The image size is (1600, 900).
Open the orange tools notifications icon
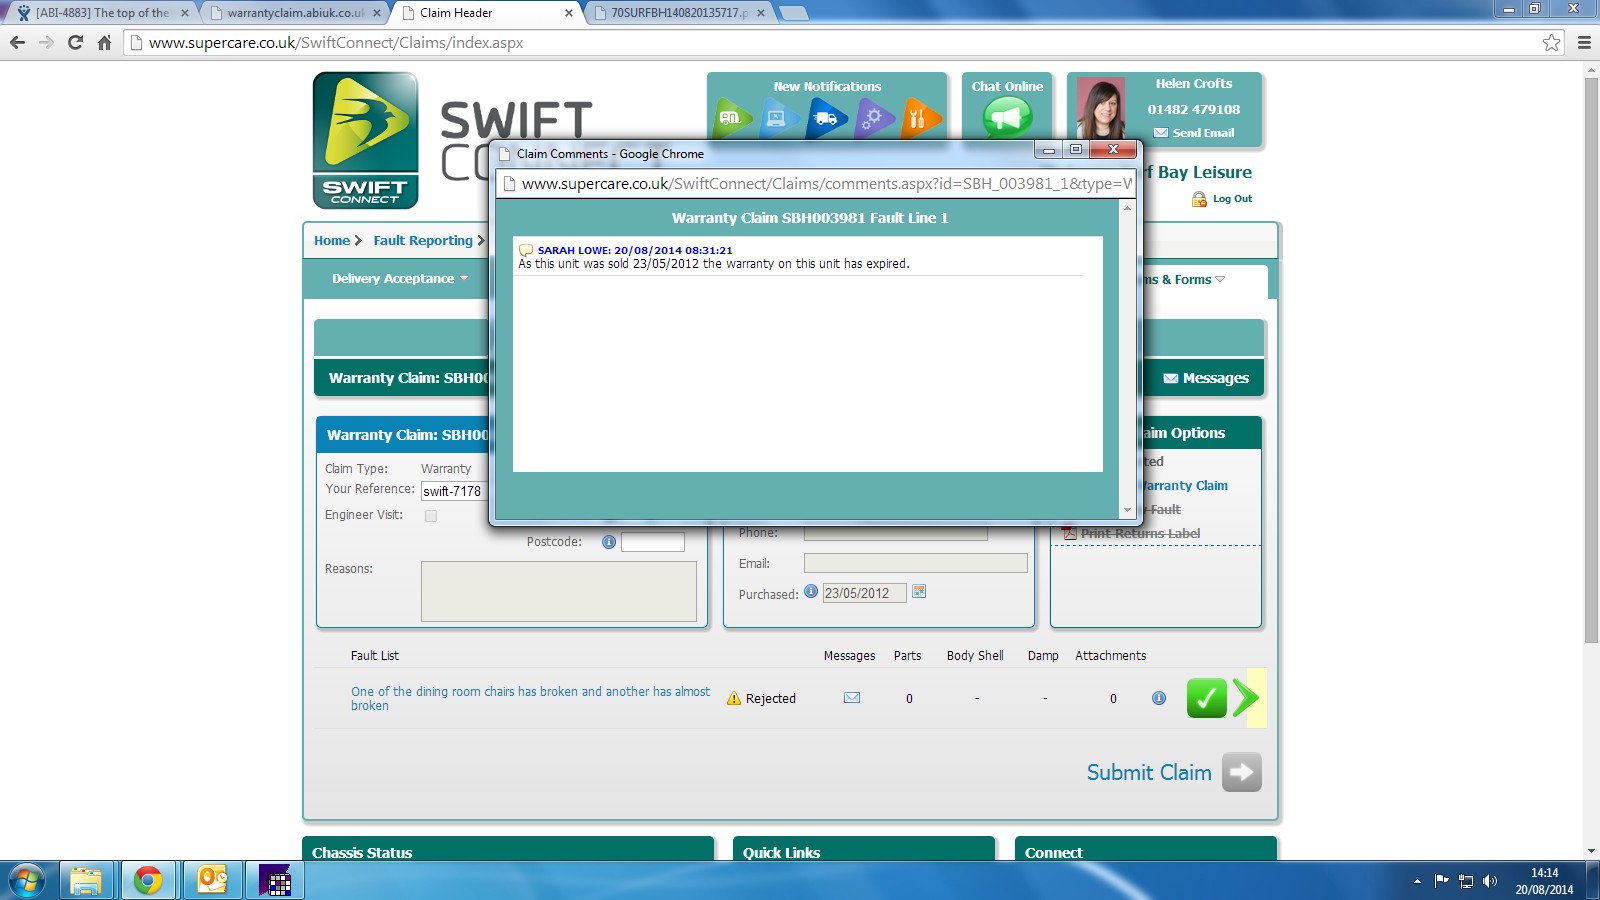[x=921, y=118]
